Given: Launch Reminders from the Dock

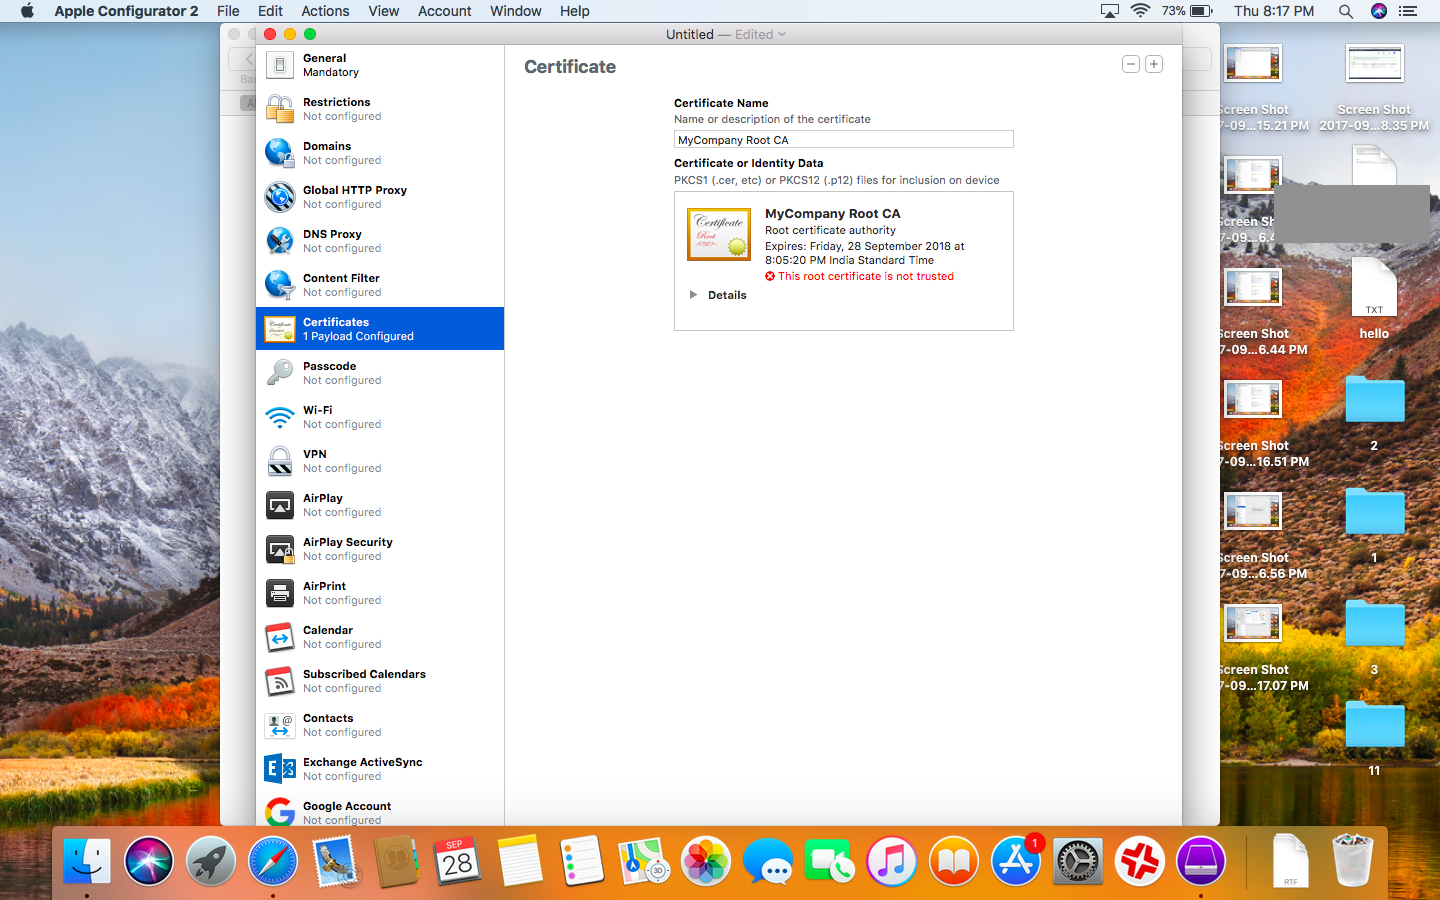Looking at the screenshot, I should (x=582, y=861).
